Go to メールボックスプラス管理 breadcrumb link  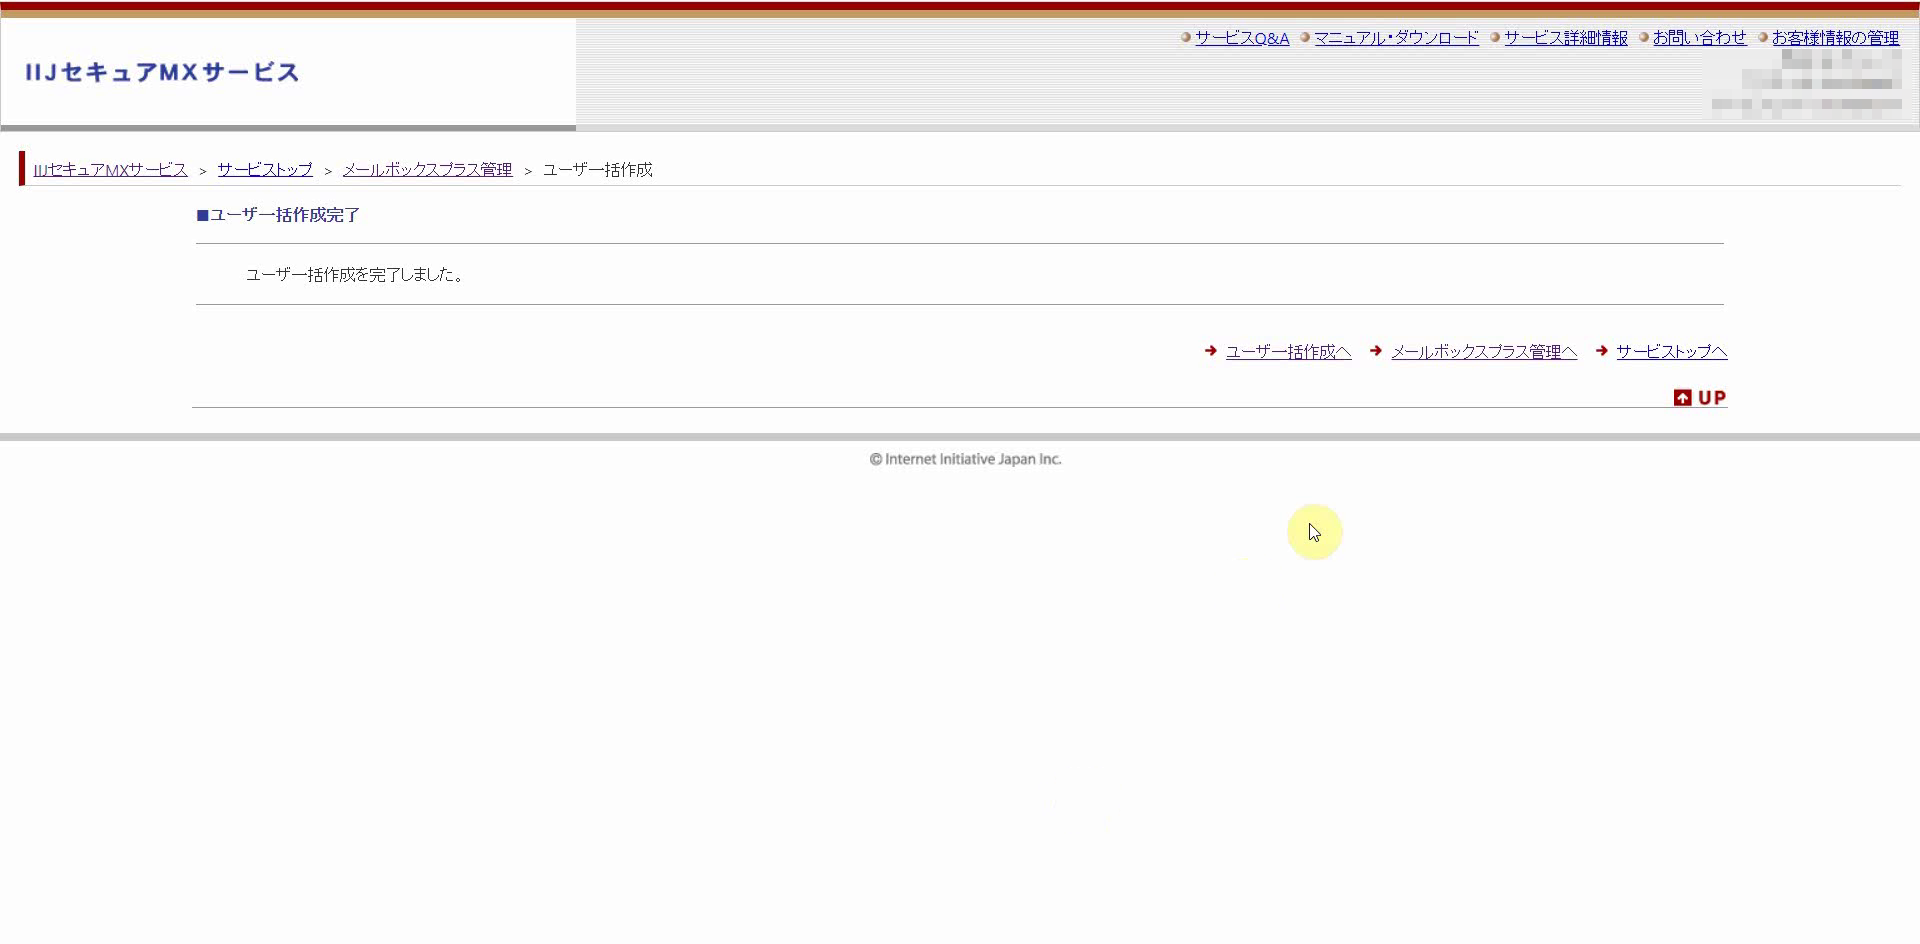pyautogui.click(x=427, y=170)
